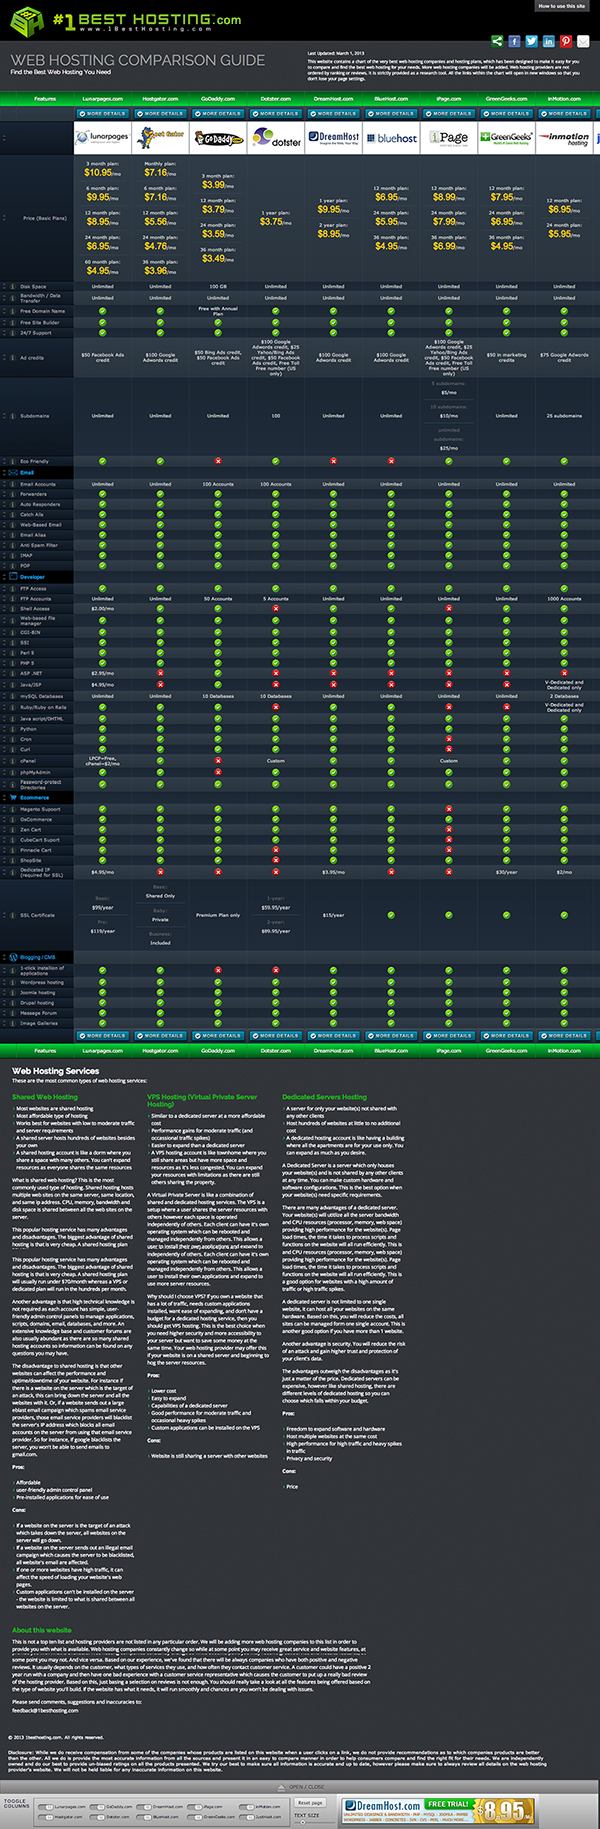Click the info icon beside Eco Friendly
600x1829 pixels.
coord(12,461)
